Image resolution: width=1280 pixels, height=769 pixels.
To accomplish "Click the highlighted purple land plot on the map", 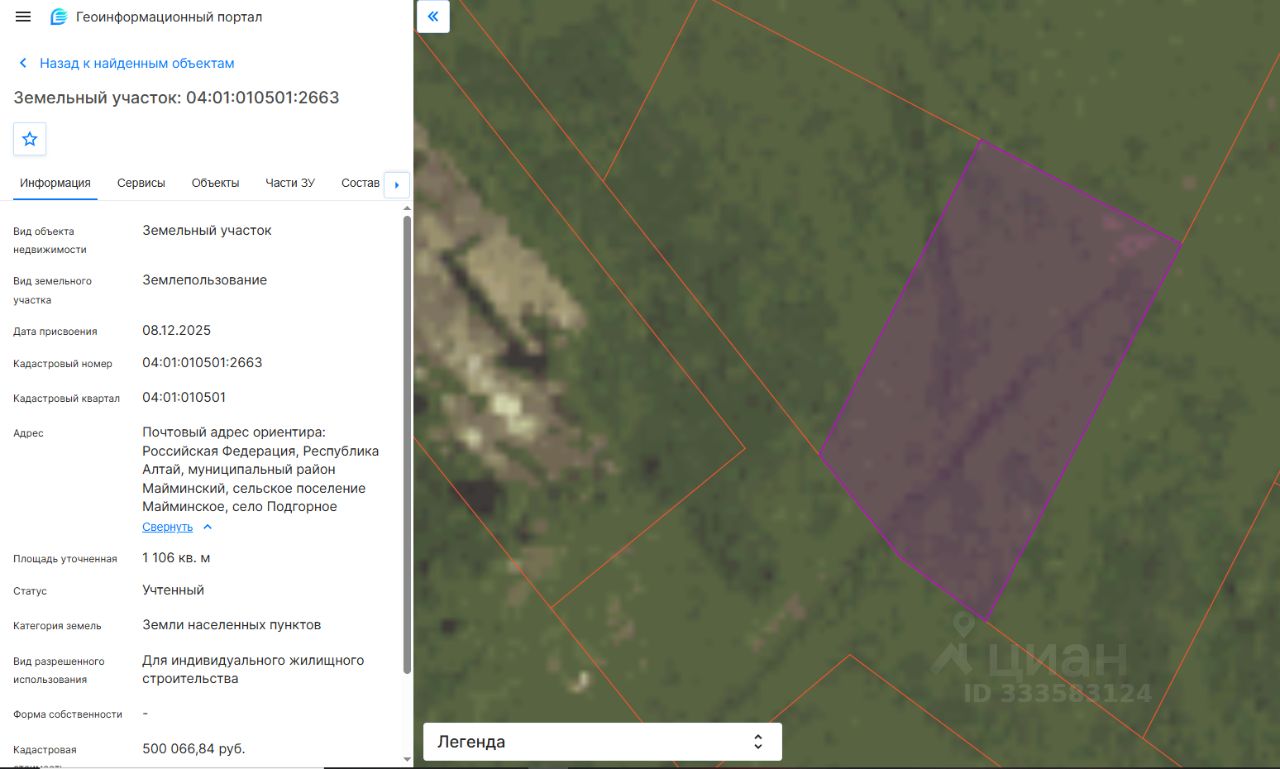I will (x=1000, y=380).
